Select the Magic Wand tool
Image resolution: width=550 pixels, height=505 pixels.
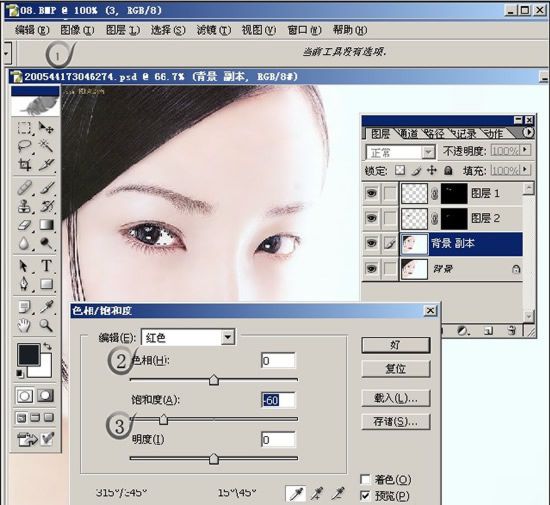tap(46, 146)
